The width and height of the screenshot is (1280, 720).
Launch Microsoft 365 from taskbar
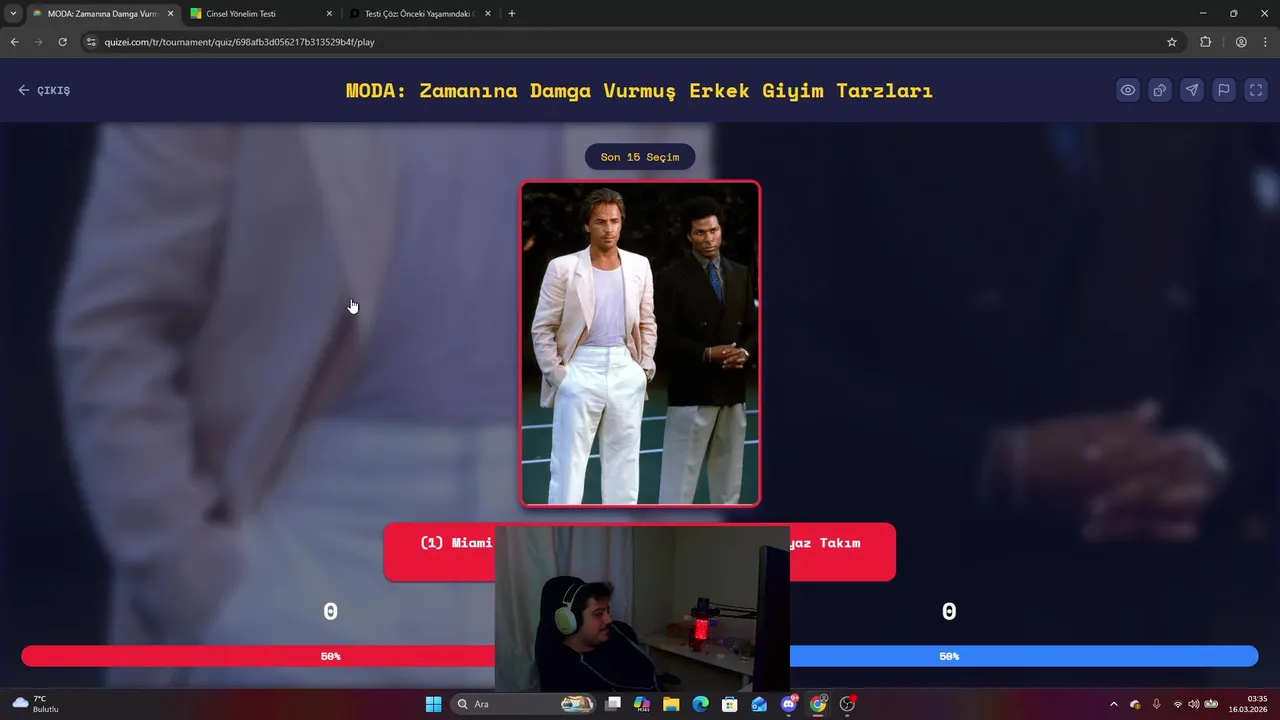pos(642,704)
